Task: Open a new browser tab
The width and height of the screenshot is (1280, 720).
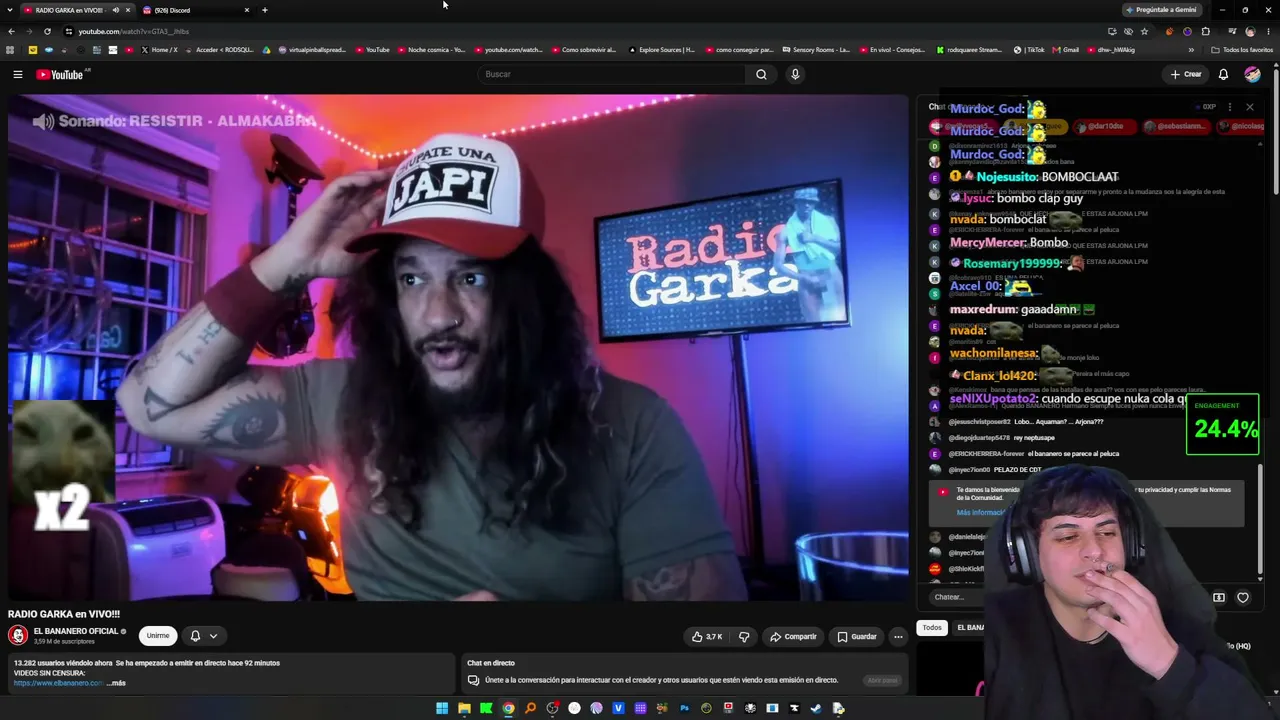Action: 265,10
